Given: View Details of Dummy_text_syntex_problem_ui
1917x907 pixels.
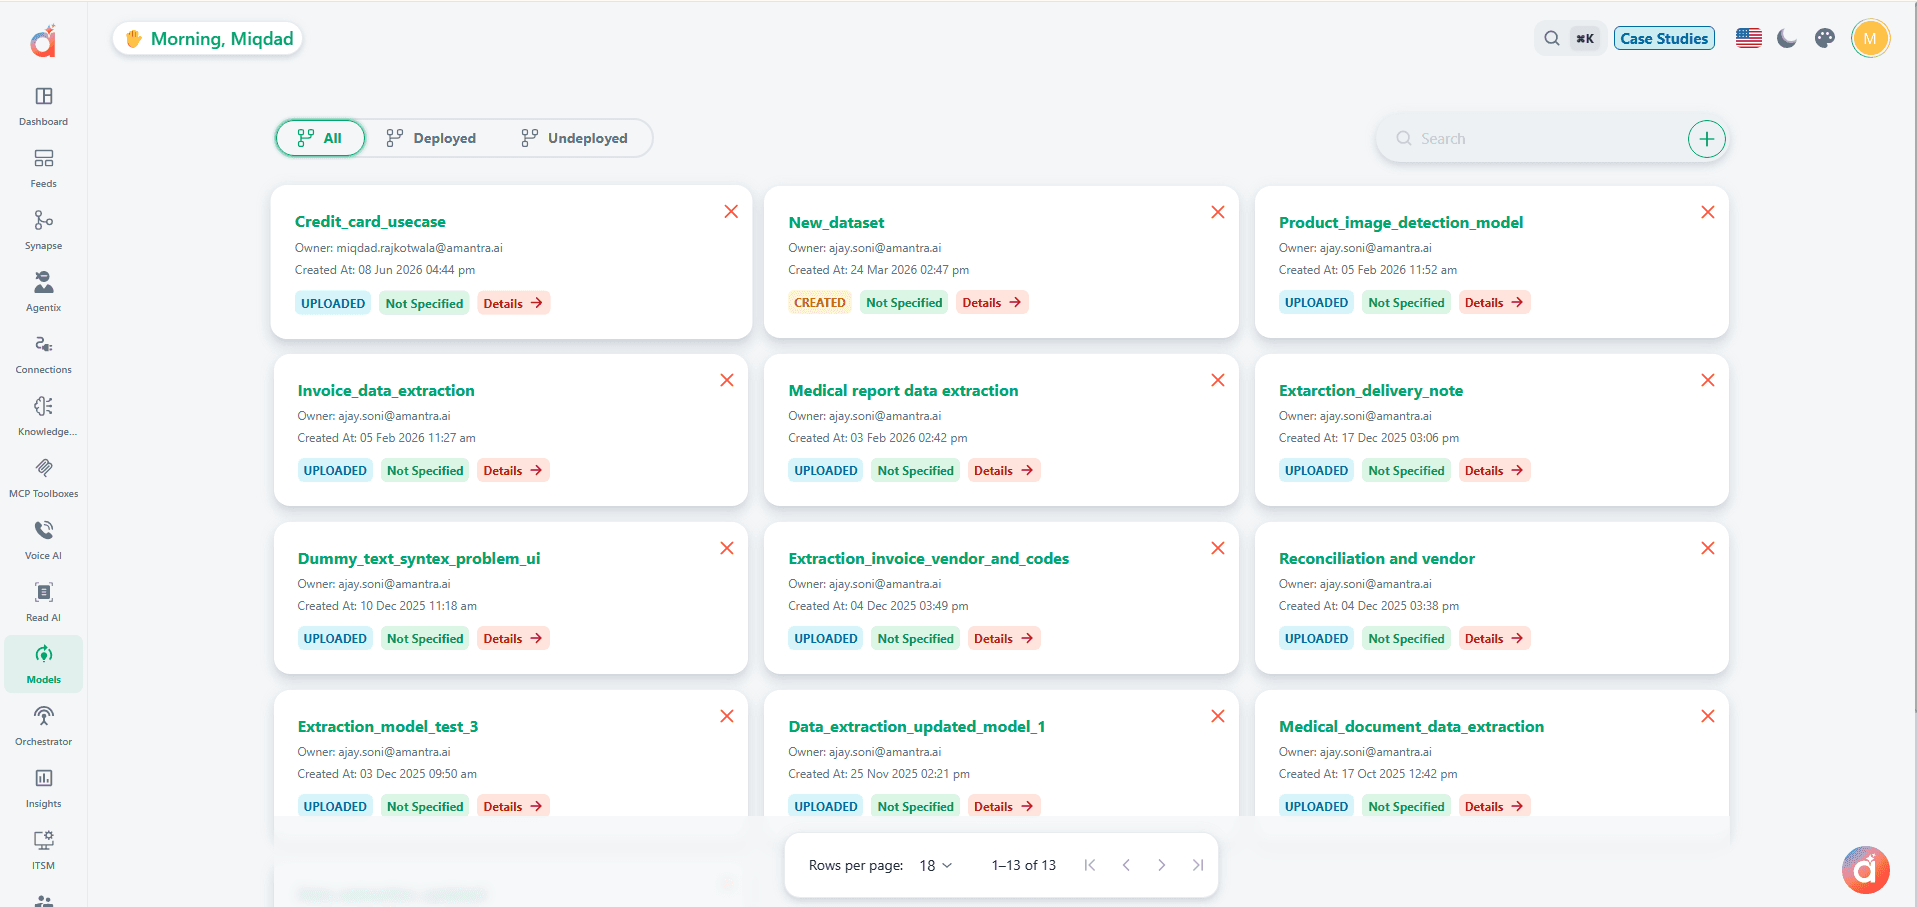Looking at the screenshot, I should [x=513, y=638].
